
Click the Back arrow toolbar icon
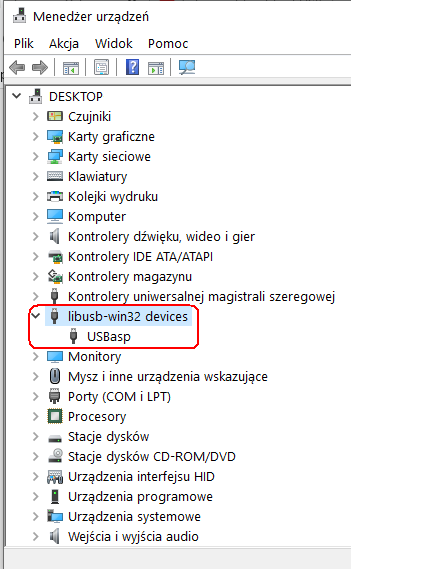pyautogui.click(x=17, y=67)
